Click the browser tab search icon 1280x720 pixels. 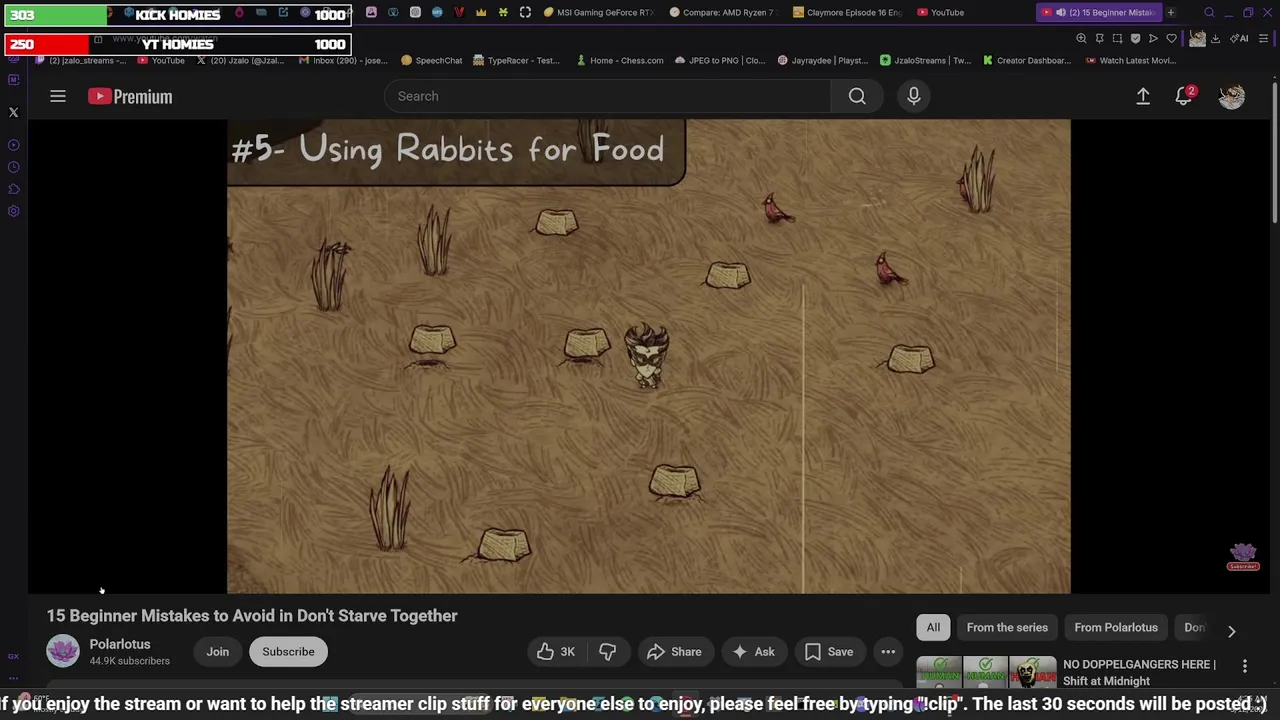pyautogui.click(x=1209, y=12)
